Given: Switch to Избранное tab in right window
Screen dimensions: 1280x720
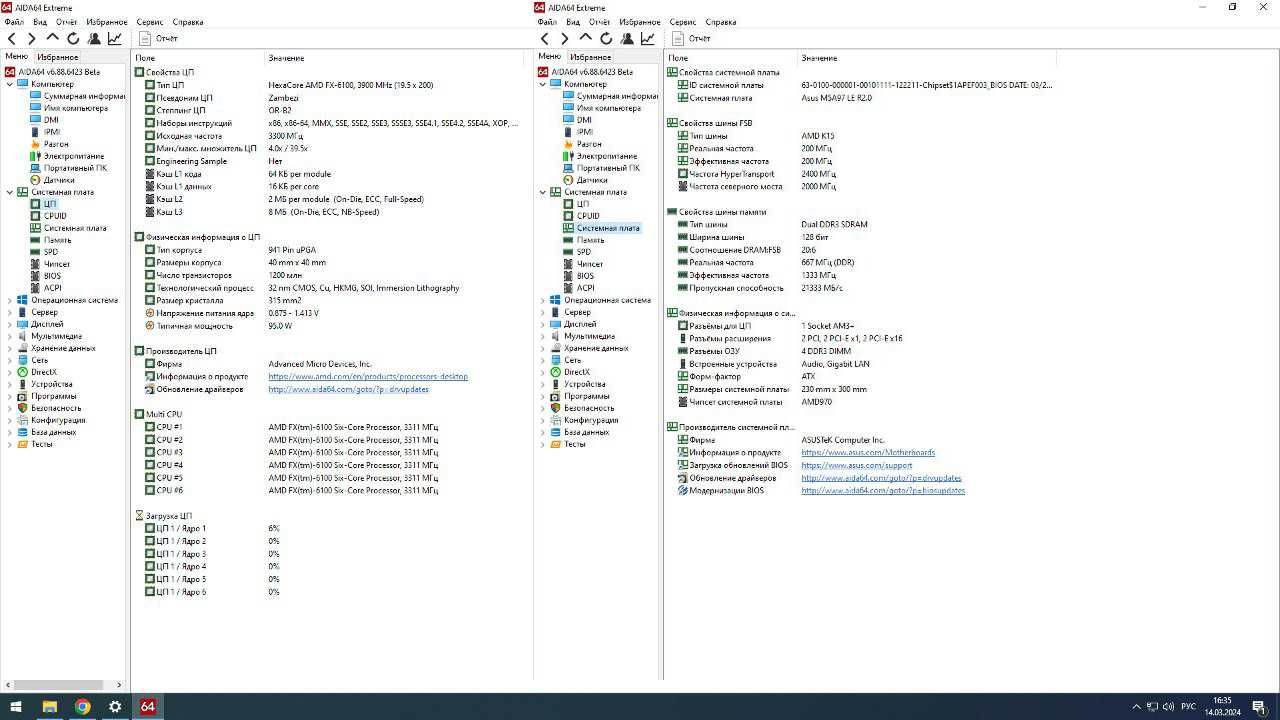Looking at the screenshot, I should click(591, 57).
